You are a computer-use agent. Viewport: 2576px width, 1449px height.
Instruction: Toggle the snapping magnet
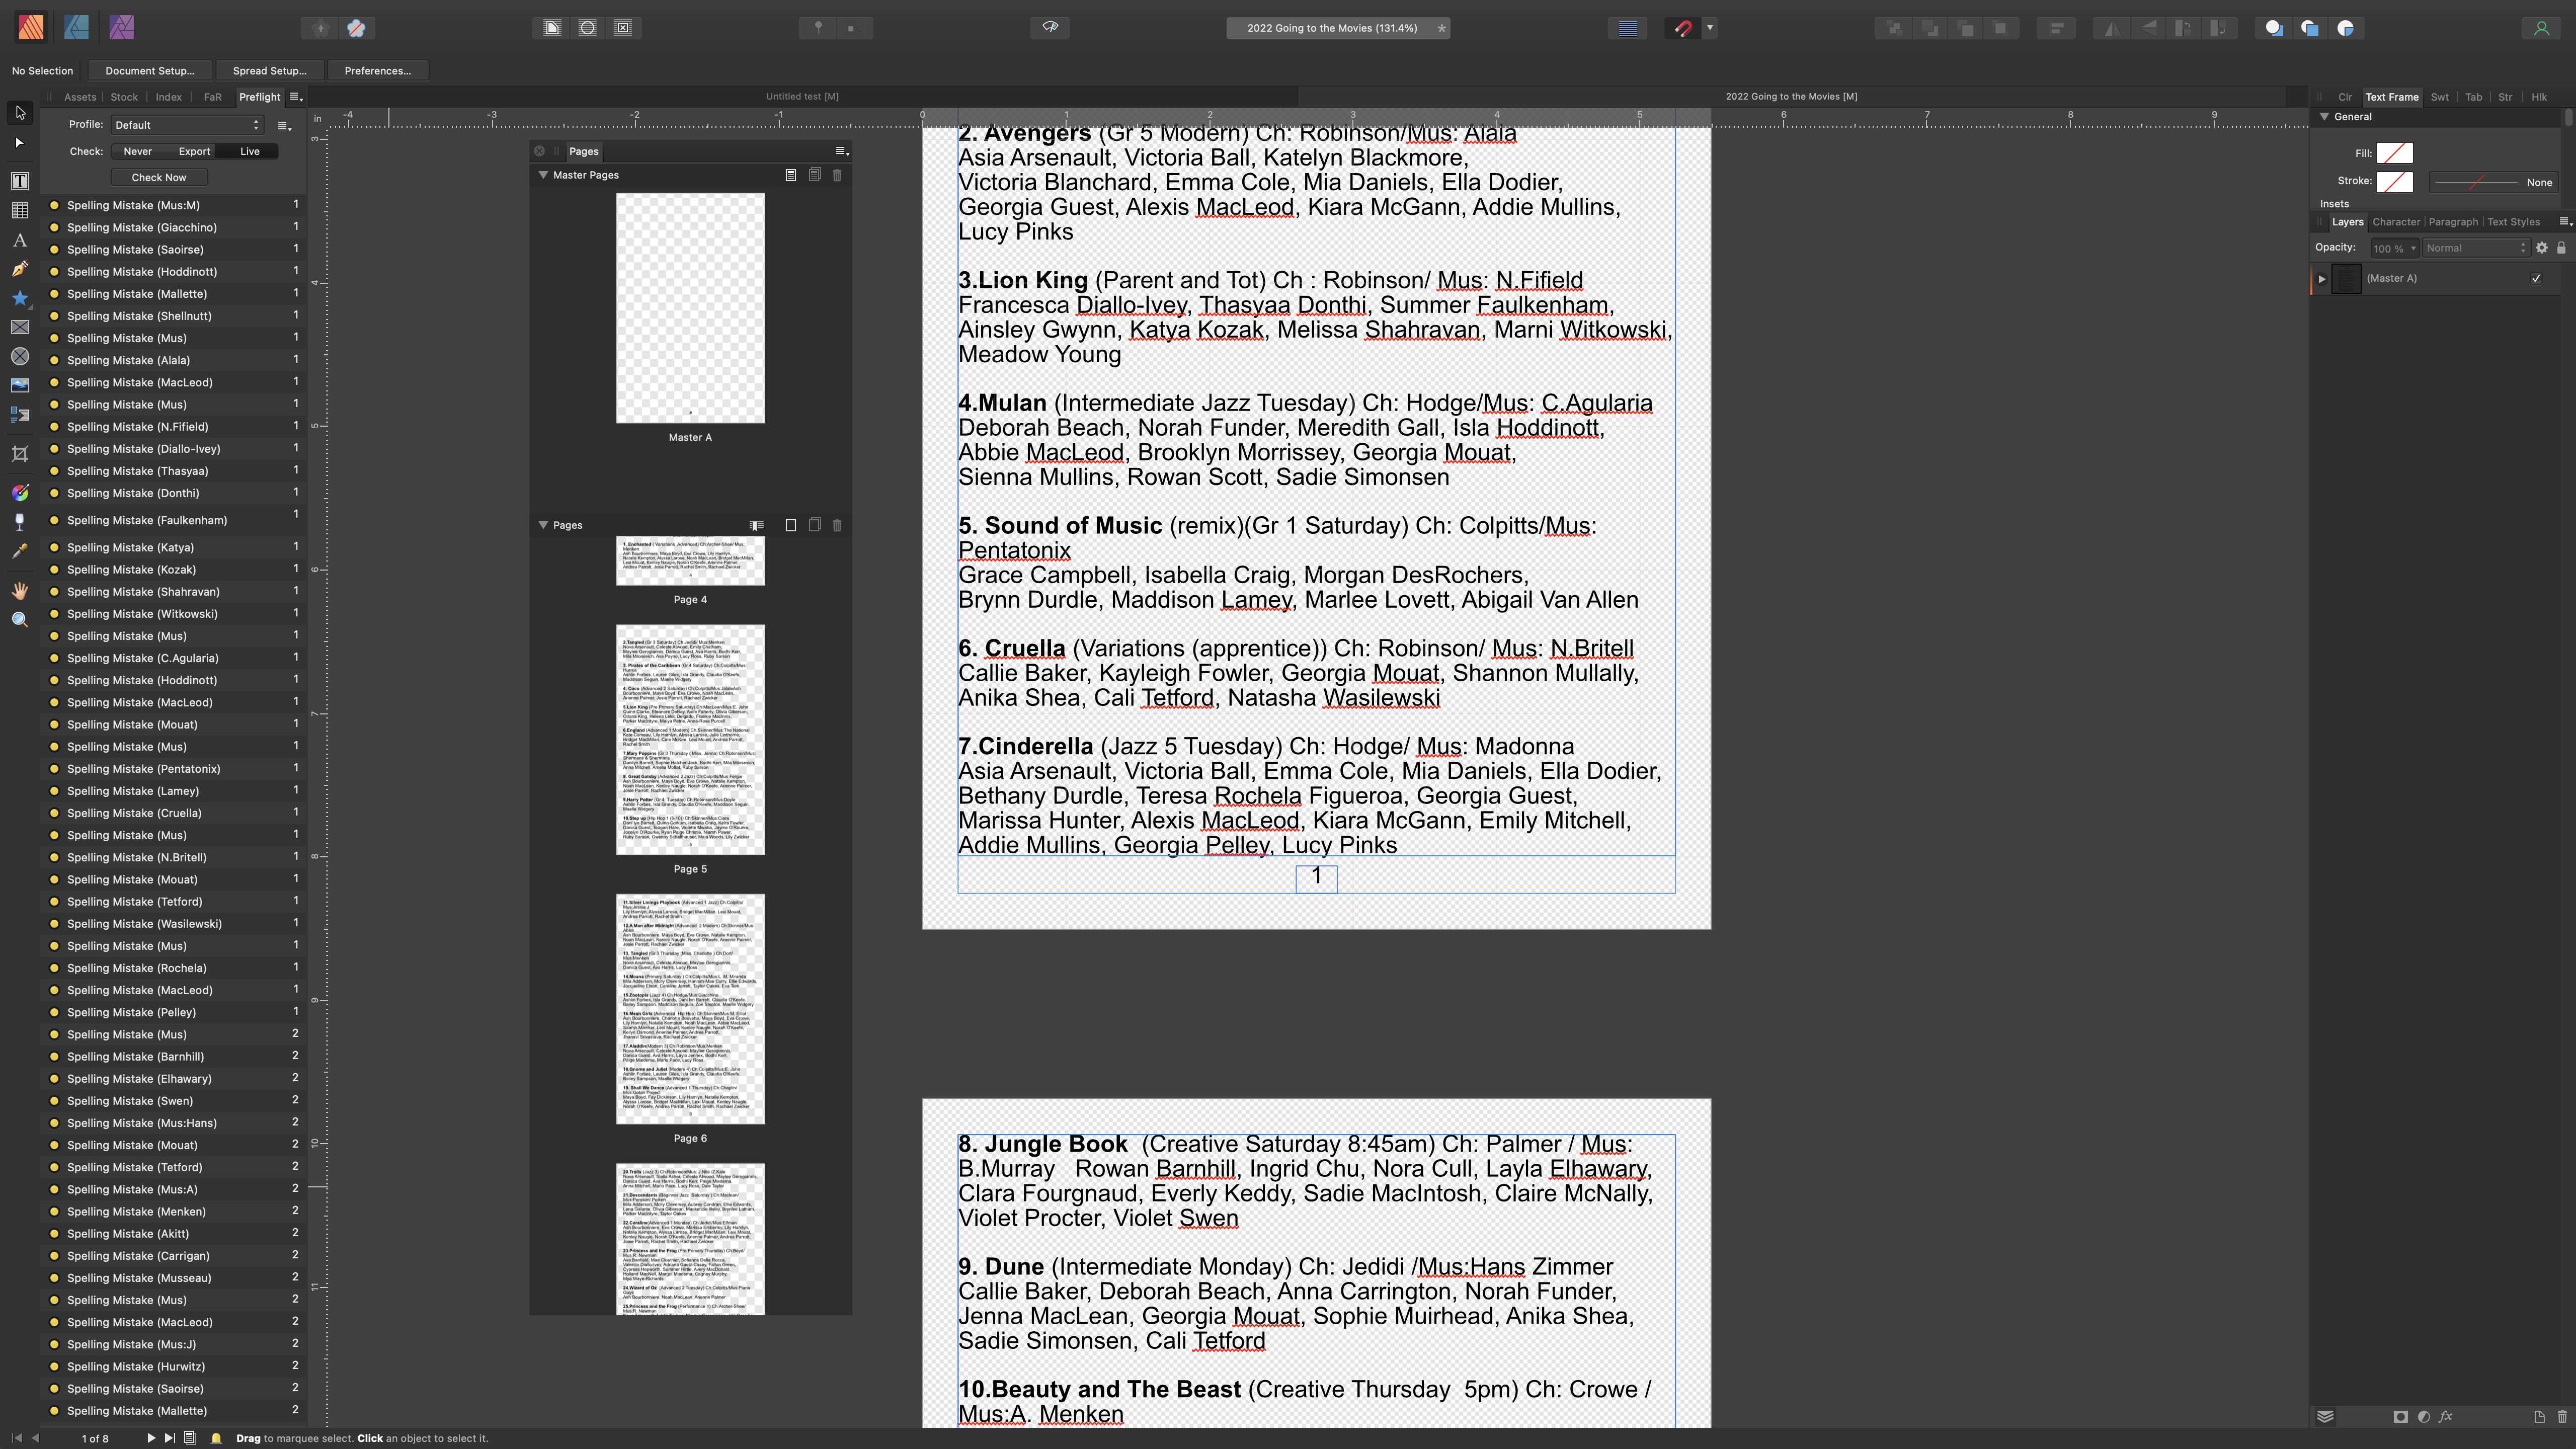pos(1683,28)
